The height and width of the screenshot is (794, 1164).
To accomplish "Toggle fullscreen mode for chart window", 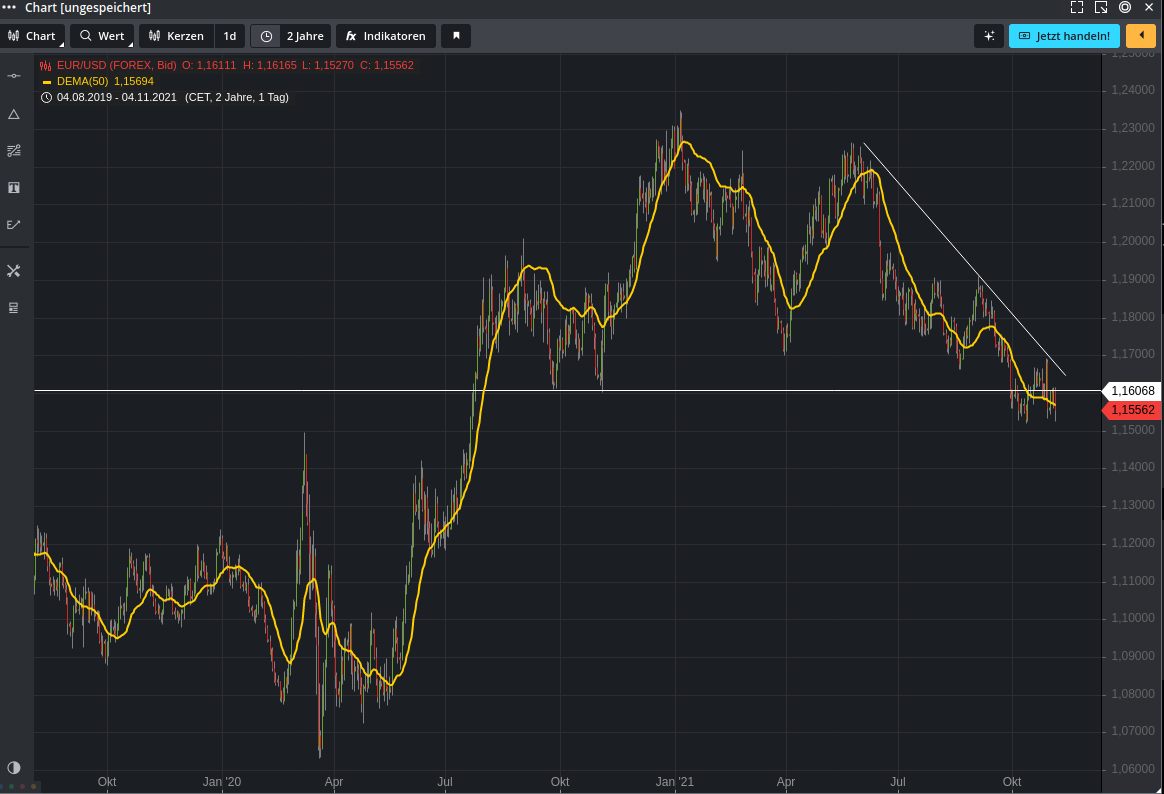I will [x=1077, y=8].
